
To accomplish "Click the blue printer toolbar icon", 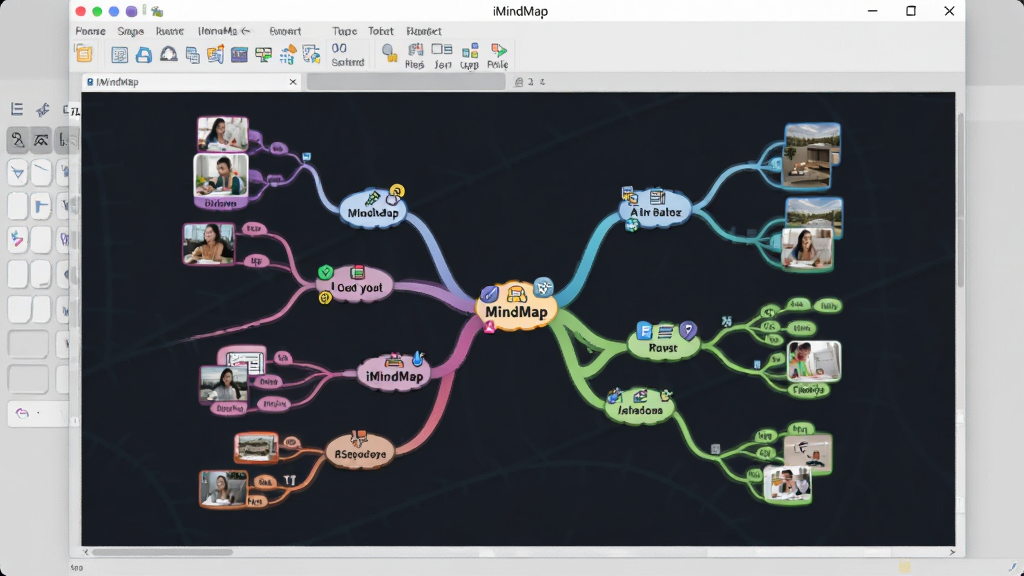I will click(144, 55).
